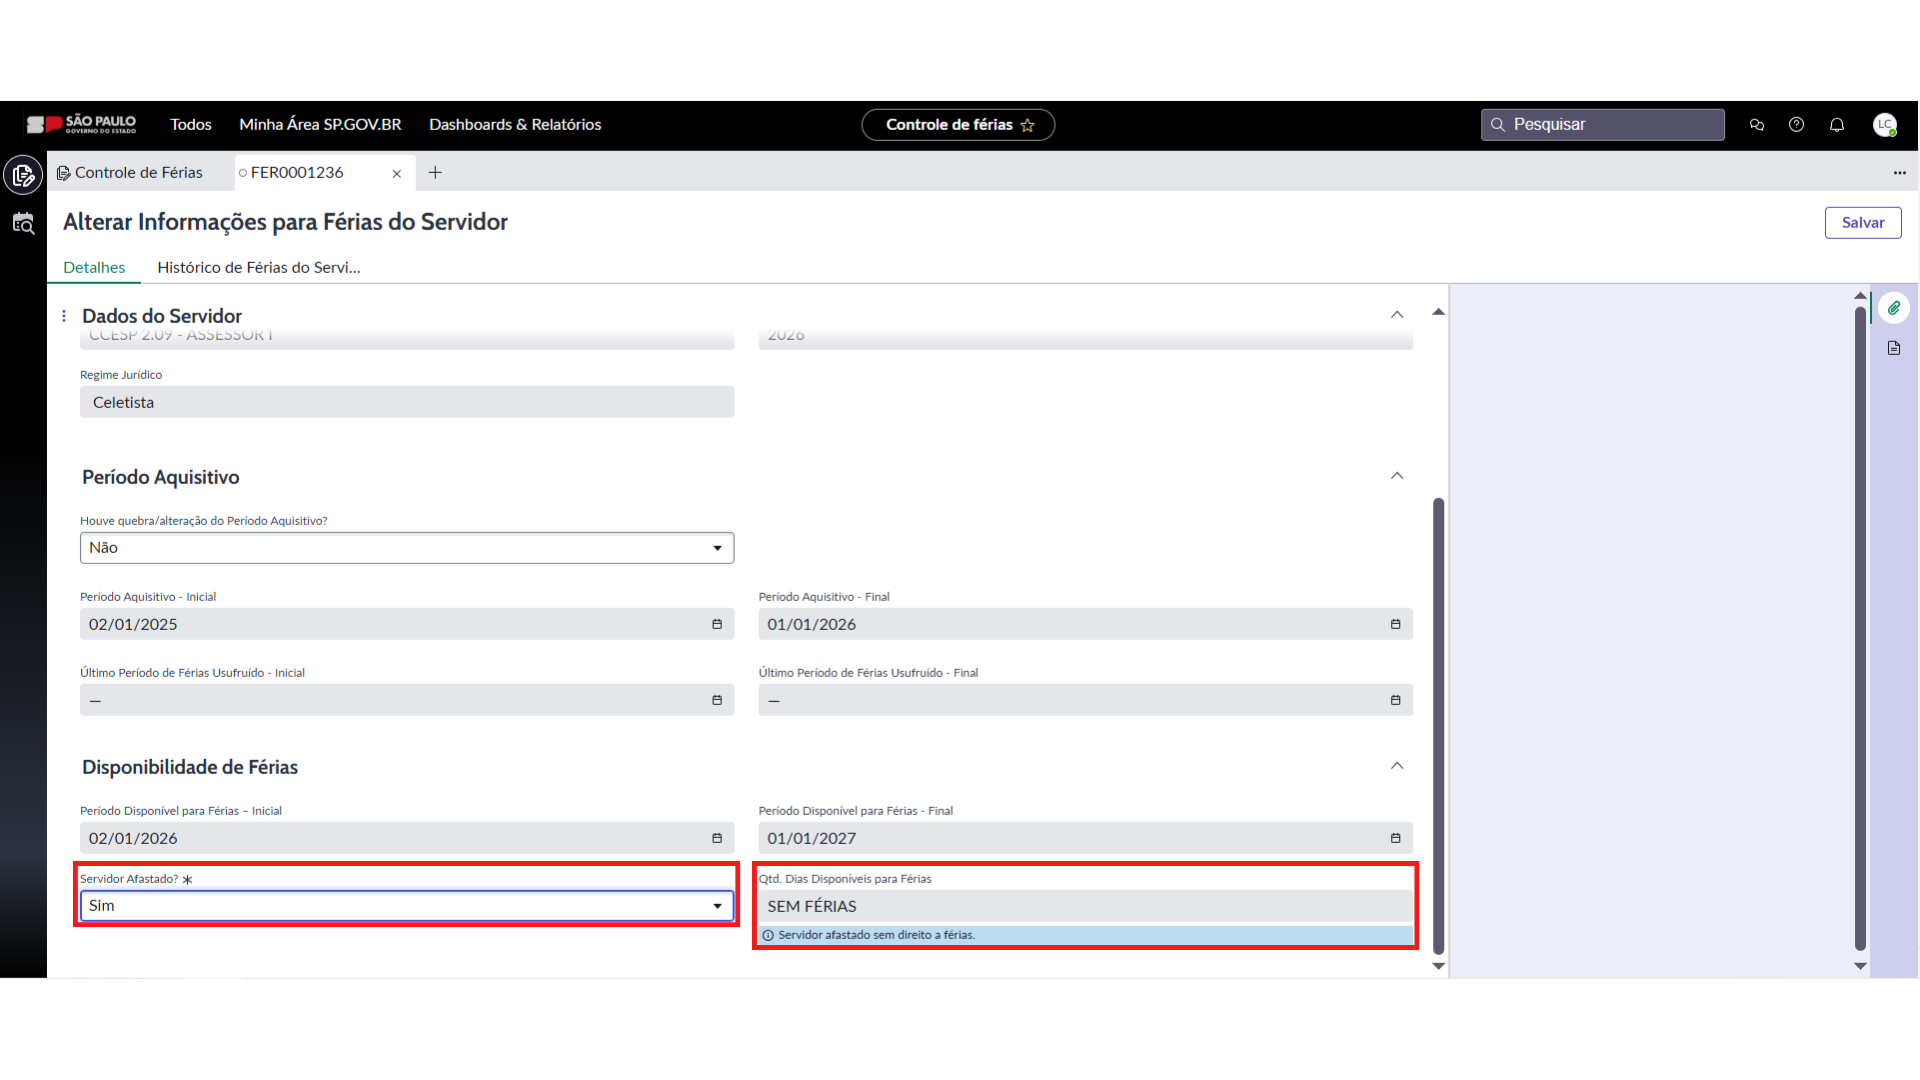
Task: Collapse the Disponibilidade de Férias section
Action: pos(1397,766)
